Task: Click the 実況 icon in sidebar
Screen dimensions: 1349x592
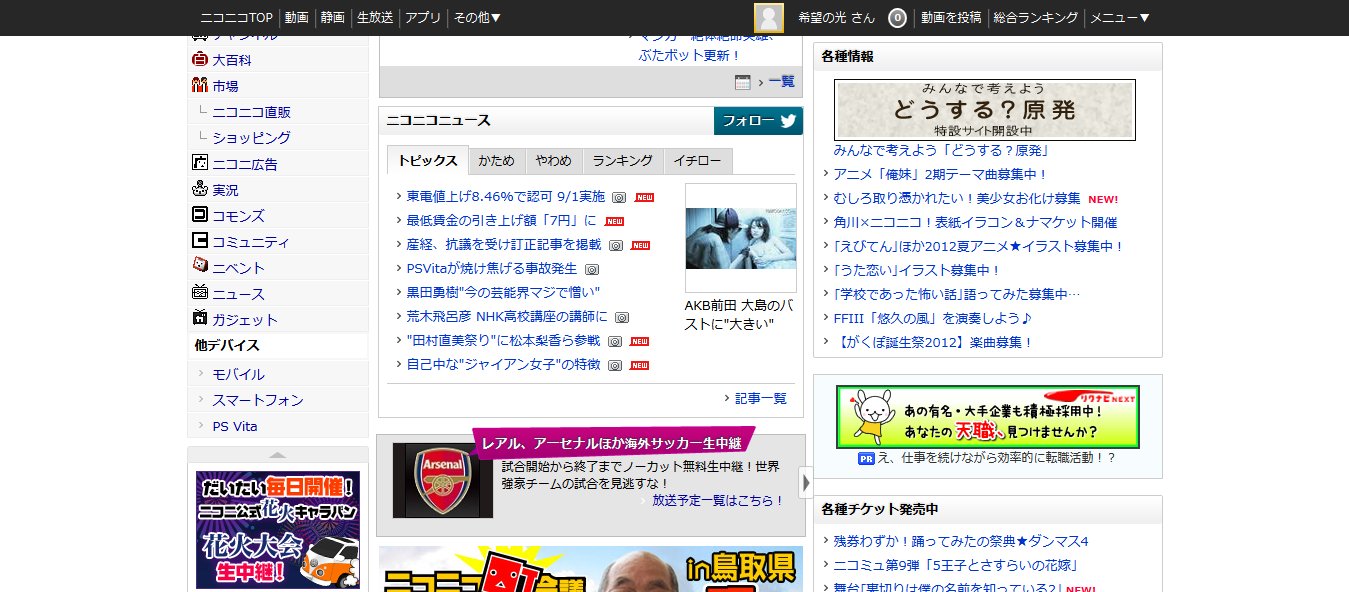Action: pos(199,189)
